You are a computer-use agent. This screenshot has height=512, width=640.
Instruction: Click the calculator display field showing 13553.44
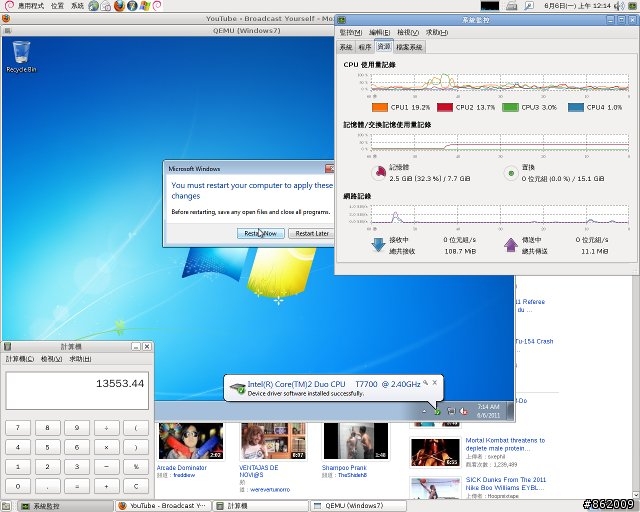tap(77, 390)
